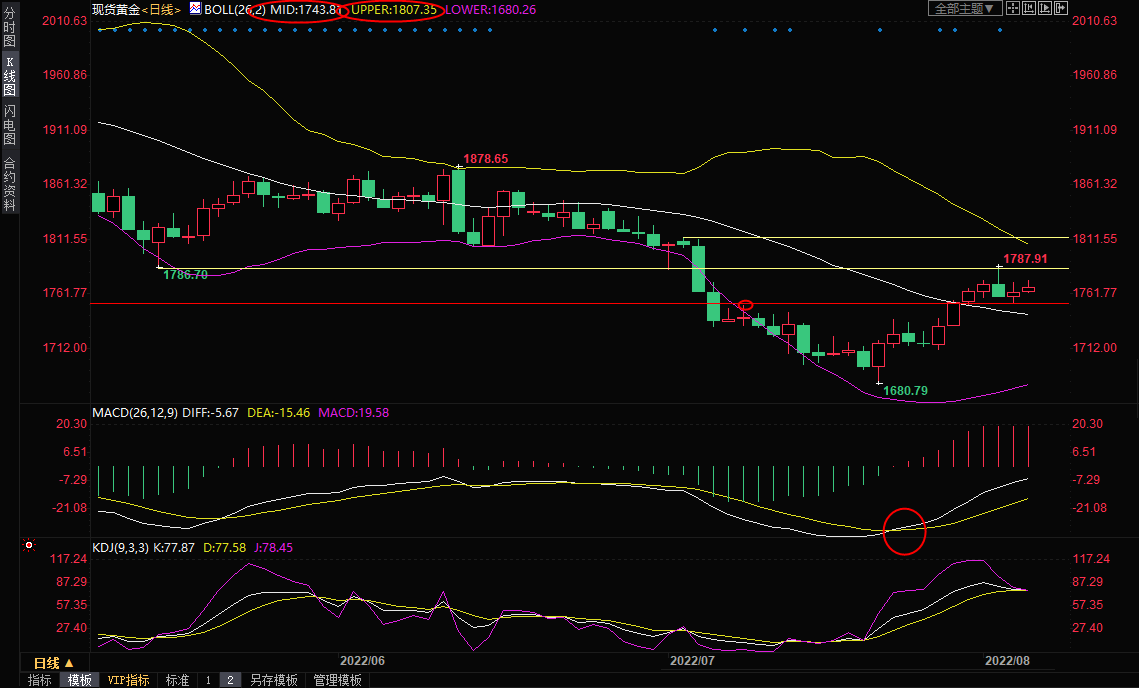Click the red circle marker on MACD crossover

(905, 532)
